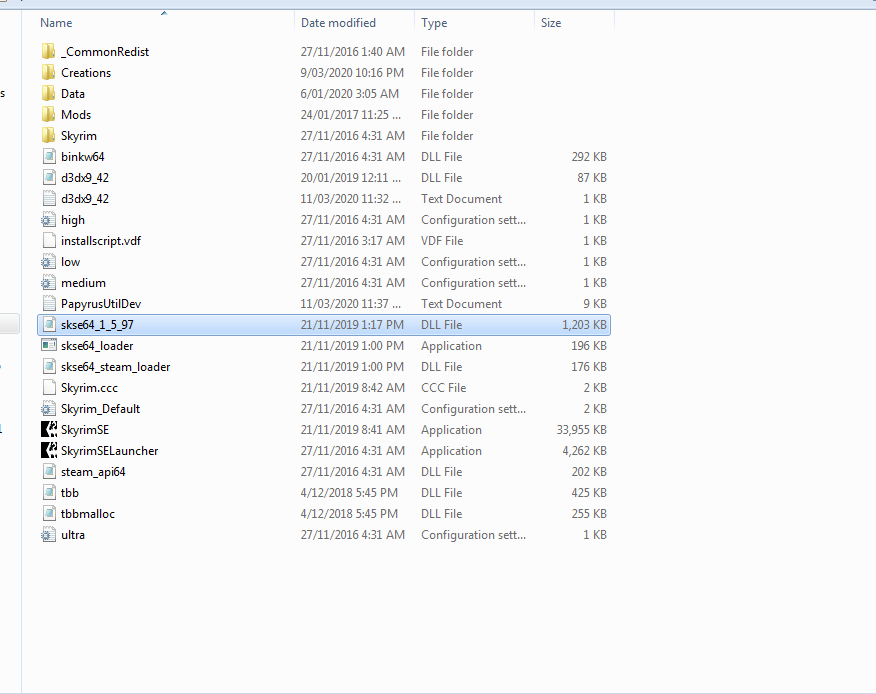Click the 292 KB size value
This screenshot has width=876, height=694.
589,156
